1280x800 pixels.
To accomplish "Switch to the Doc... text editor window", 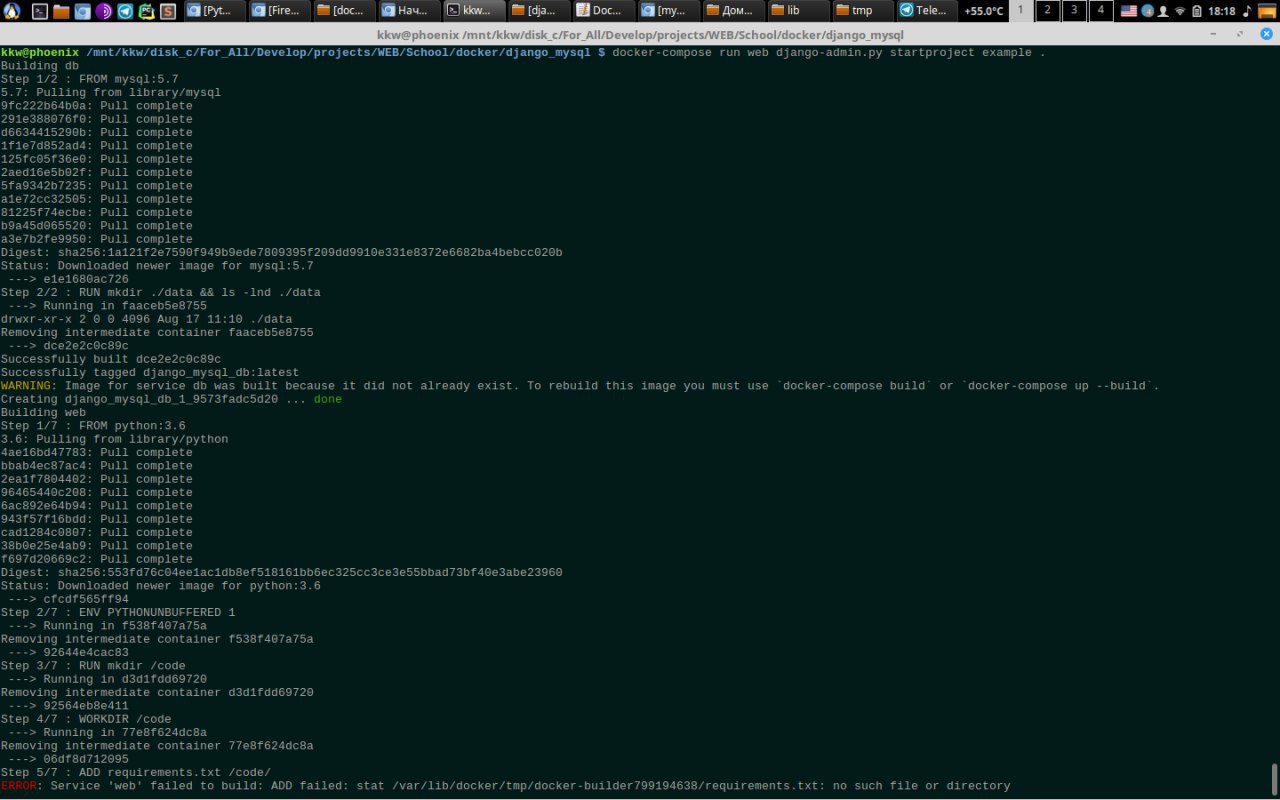I will pyautogui.click(x=605, y=11).
